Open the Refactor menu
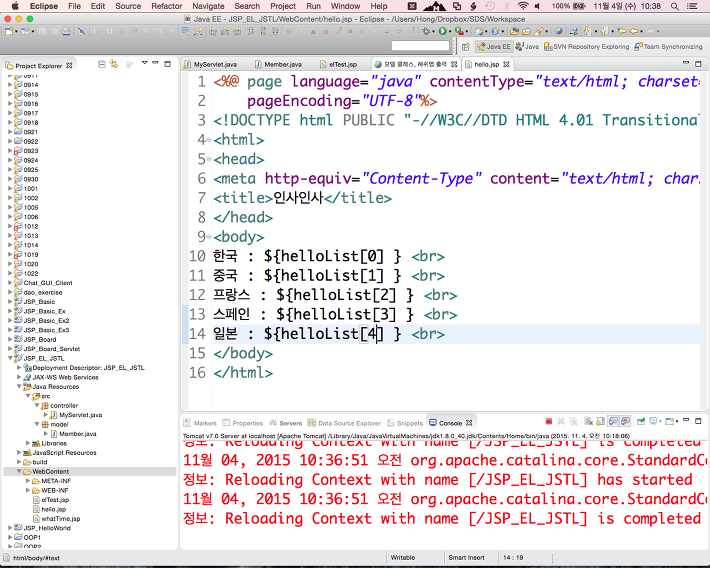 (x=167, y=6)
